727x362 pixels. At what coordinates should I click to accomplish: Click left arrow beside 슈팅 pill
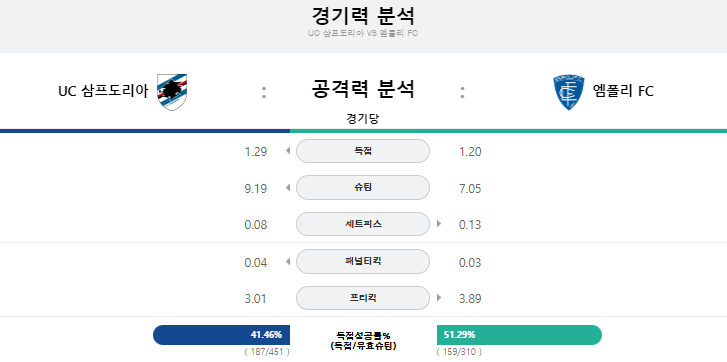(x=288, y=188)
